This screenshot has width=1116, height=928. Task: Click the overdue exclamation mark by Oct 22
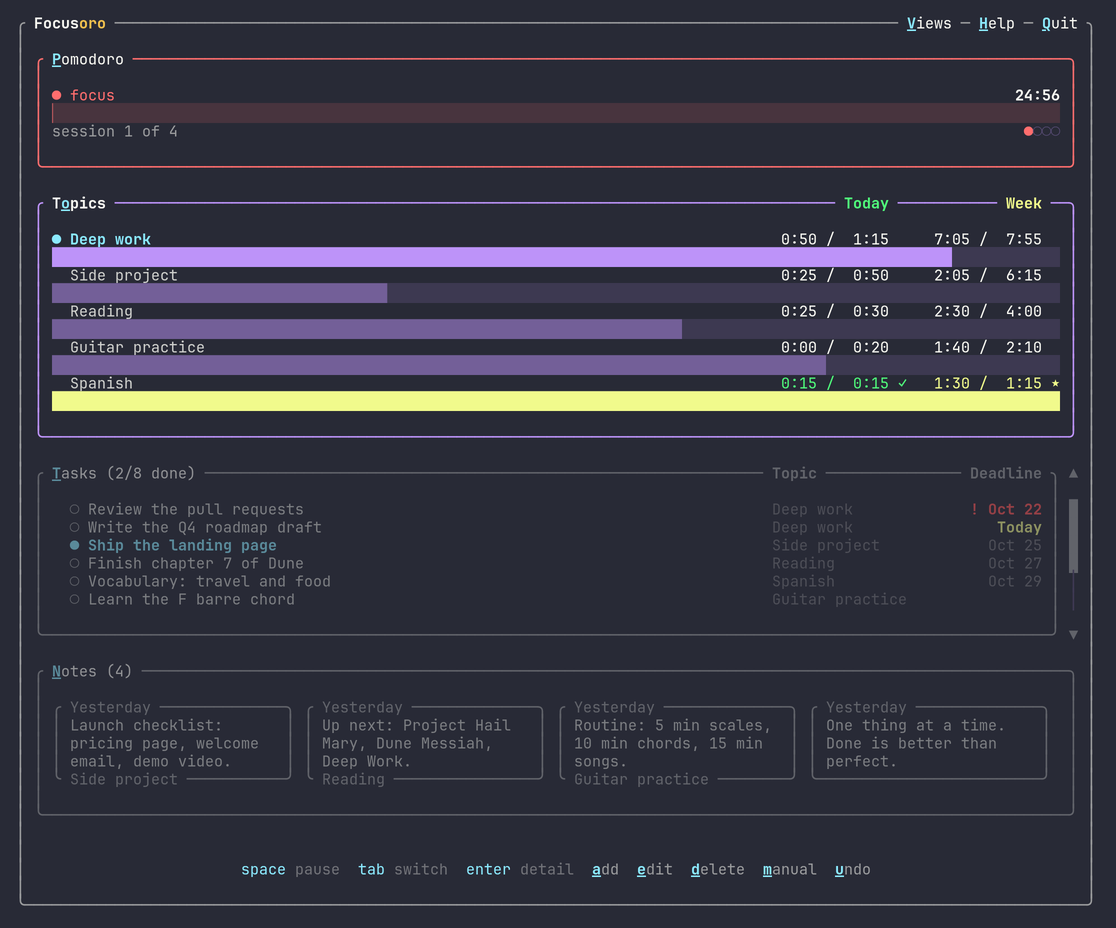coord(974,510)
